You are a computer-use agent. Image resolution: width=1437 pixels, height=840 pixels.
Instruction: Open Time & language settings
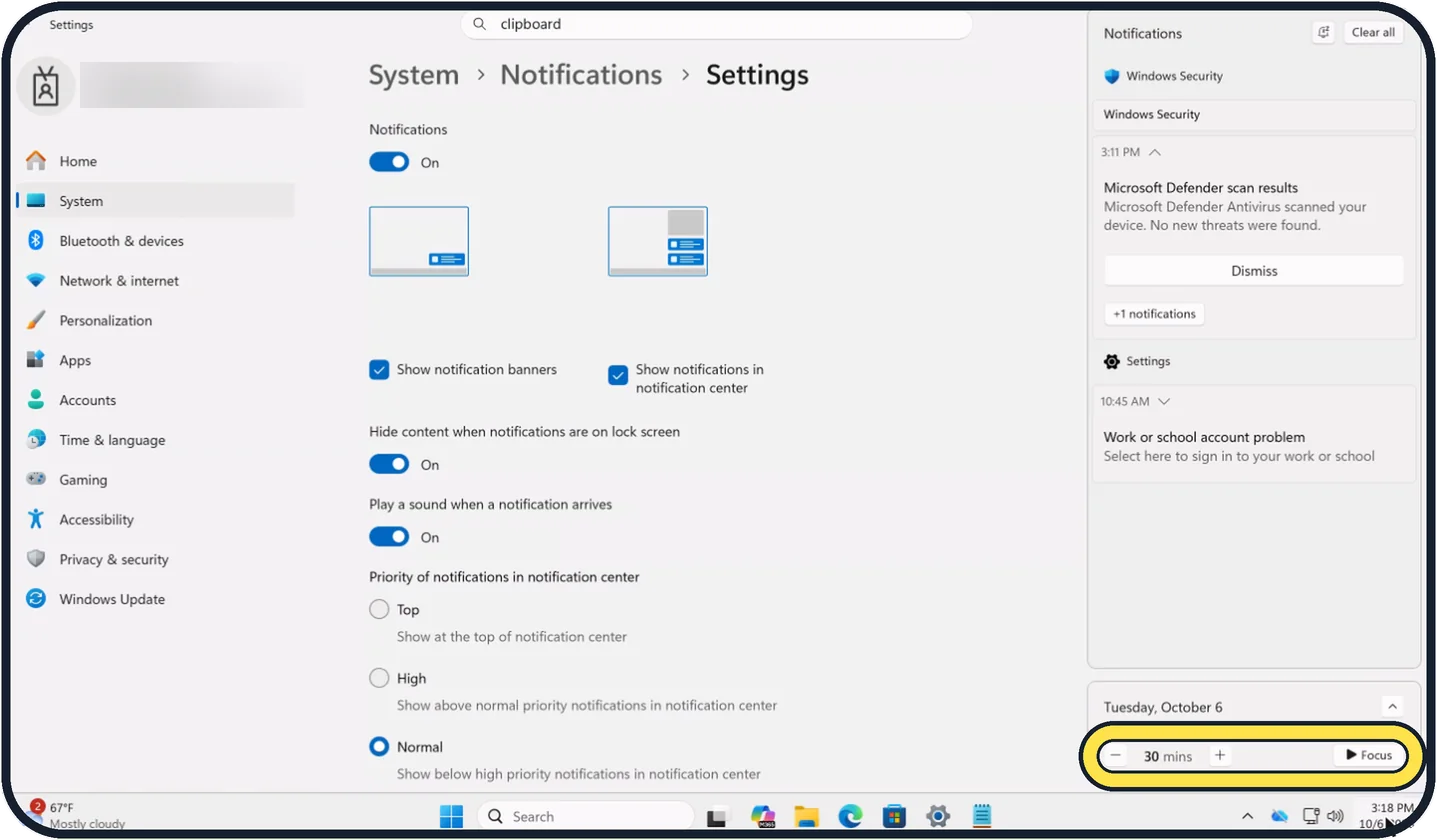pyautogui.click(x=112, y=440)
